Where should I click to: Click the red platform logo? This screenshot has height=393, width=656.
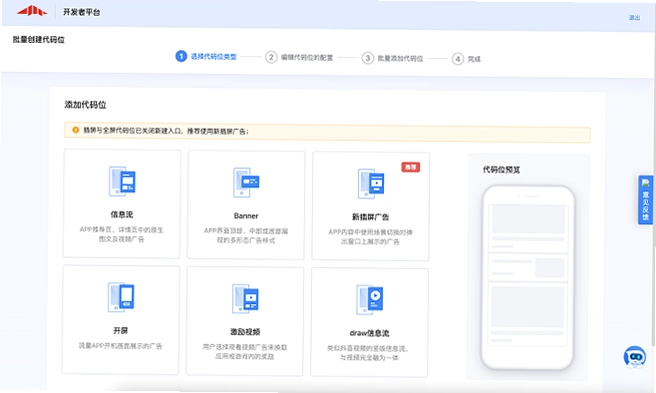click(x=32, y=10)
